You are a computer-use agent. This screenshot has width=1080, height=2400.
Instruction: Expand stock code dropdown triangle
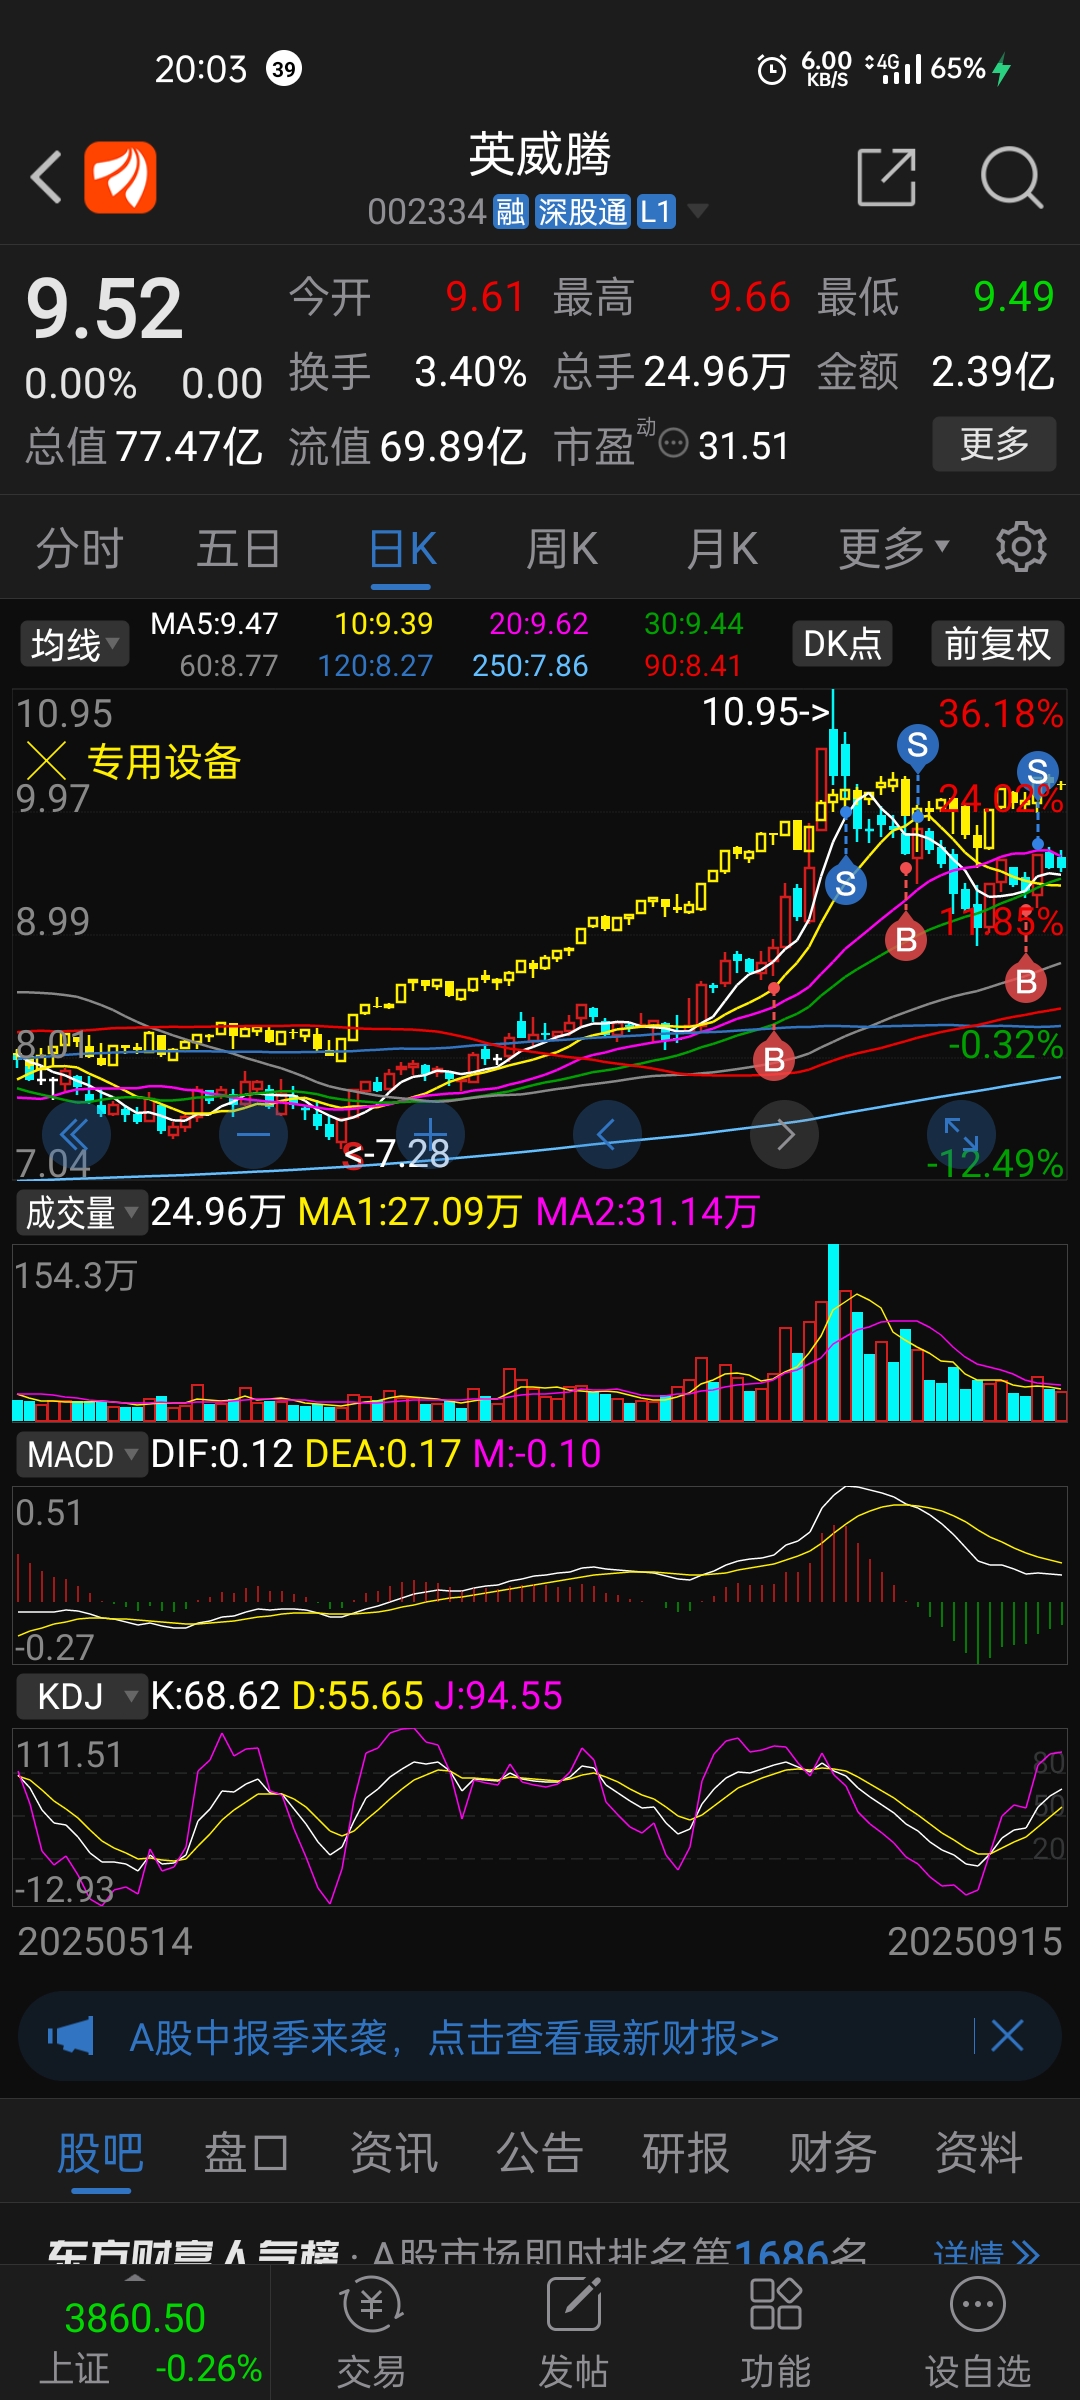pyautogui.click(x=698, y=211)
